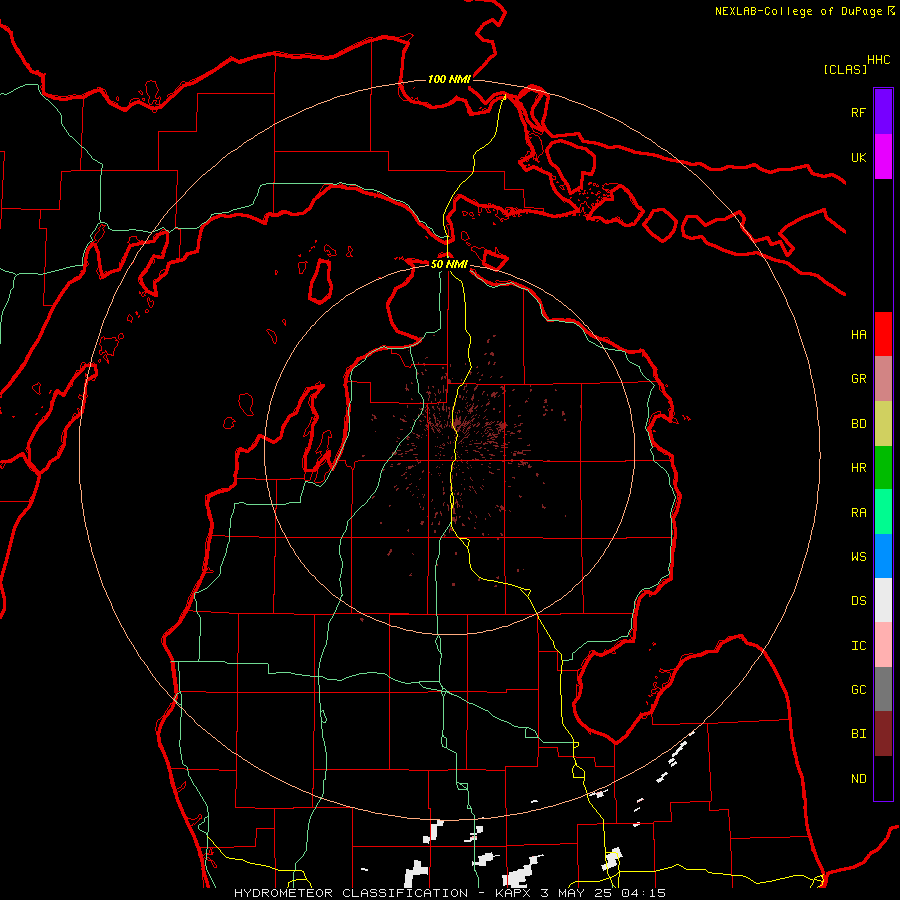Select the DS white legend swatch
Image resolution: width=900 pixels, height=900 pixels.
pos(883,600)
